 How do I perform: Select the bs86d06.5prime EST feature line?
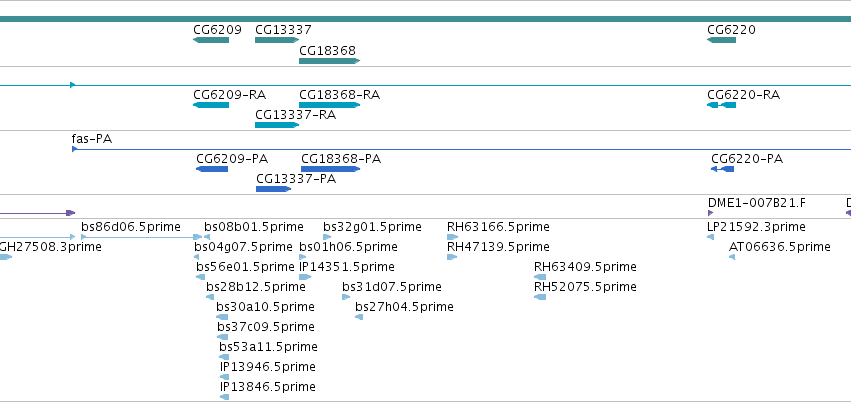(x=142, y=237)
